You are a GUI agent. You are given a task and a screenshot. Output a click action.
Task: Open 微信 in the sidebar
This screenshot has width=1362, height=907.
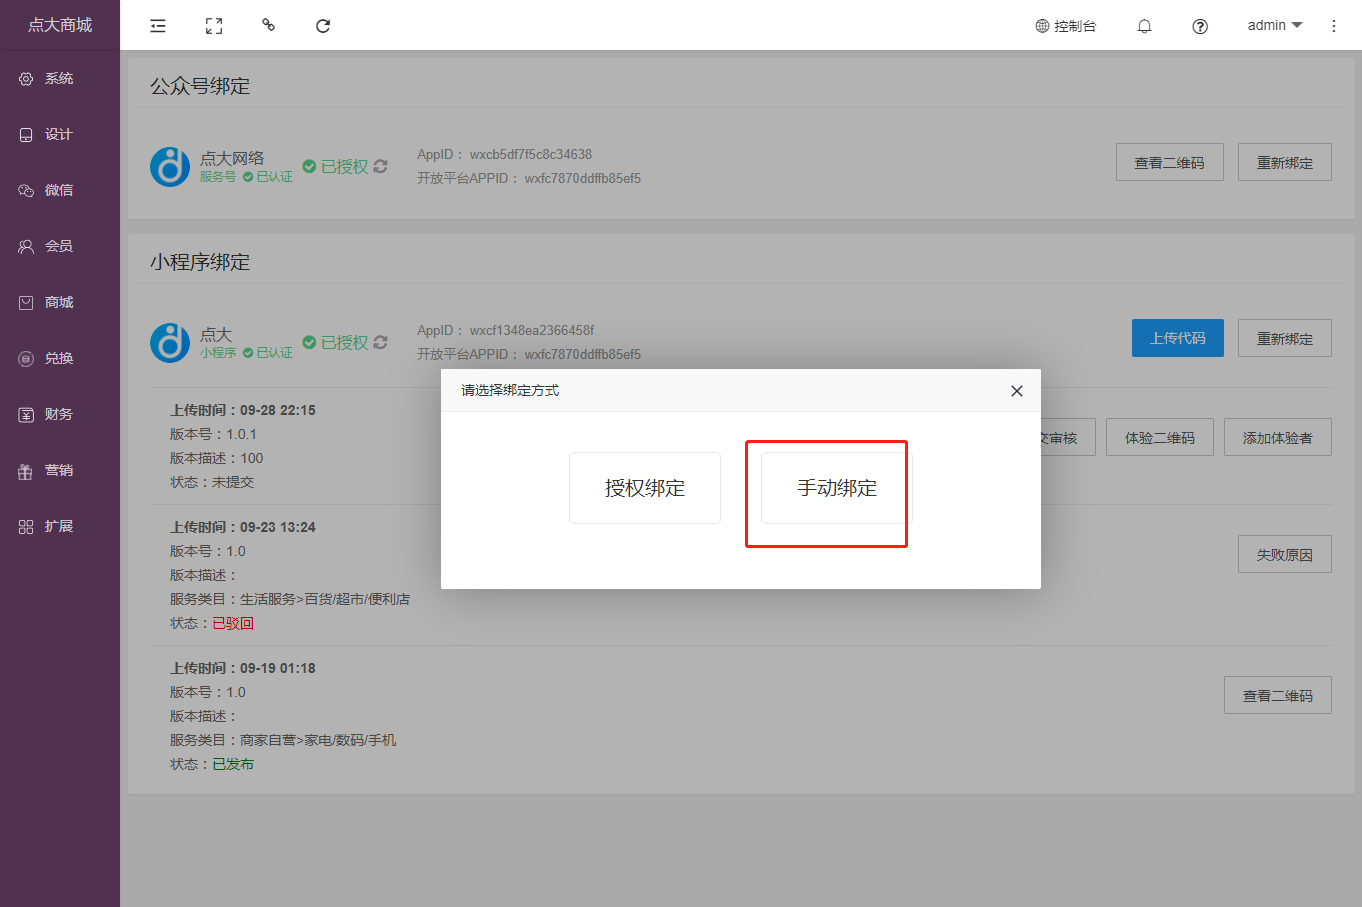[60, 190]
